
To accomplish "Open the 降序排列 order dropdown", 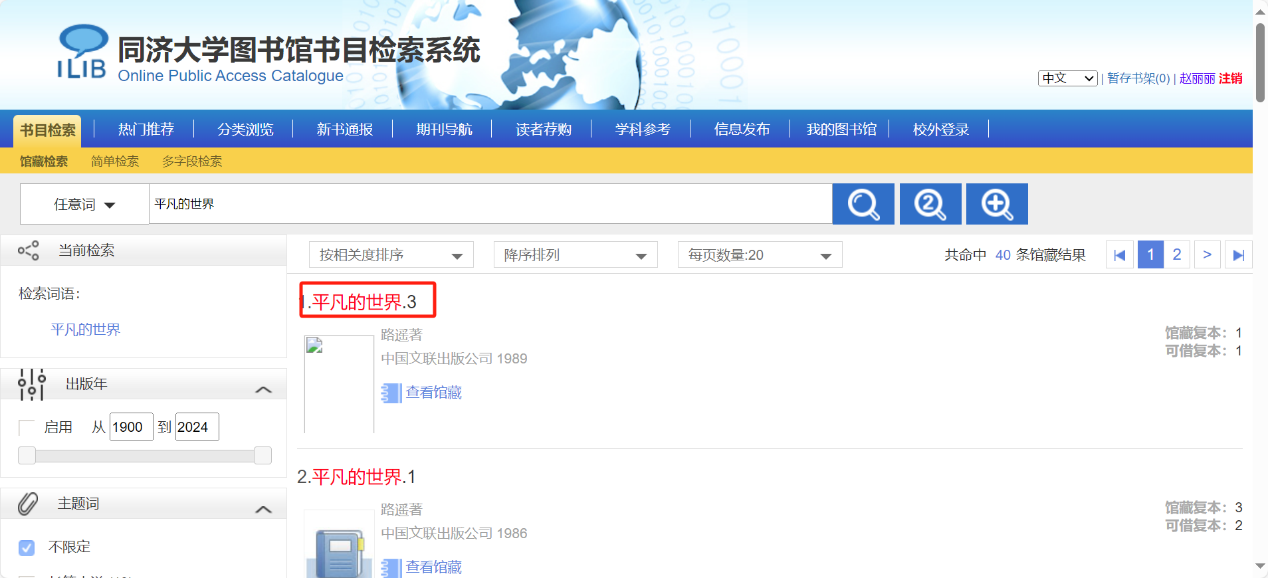I will click(x=575, y=255).
